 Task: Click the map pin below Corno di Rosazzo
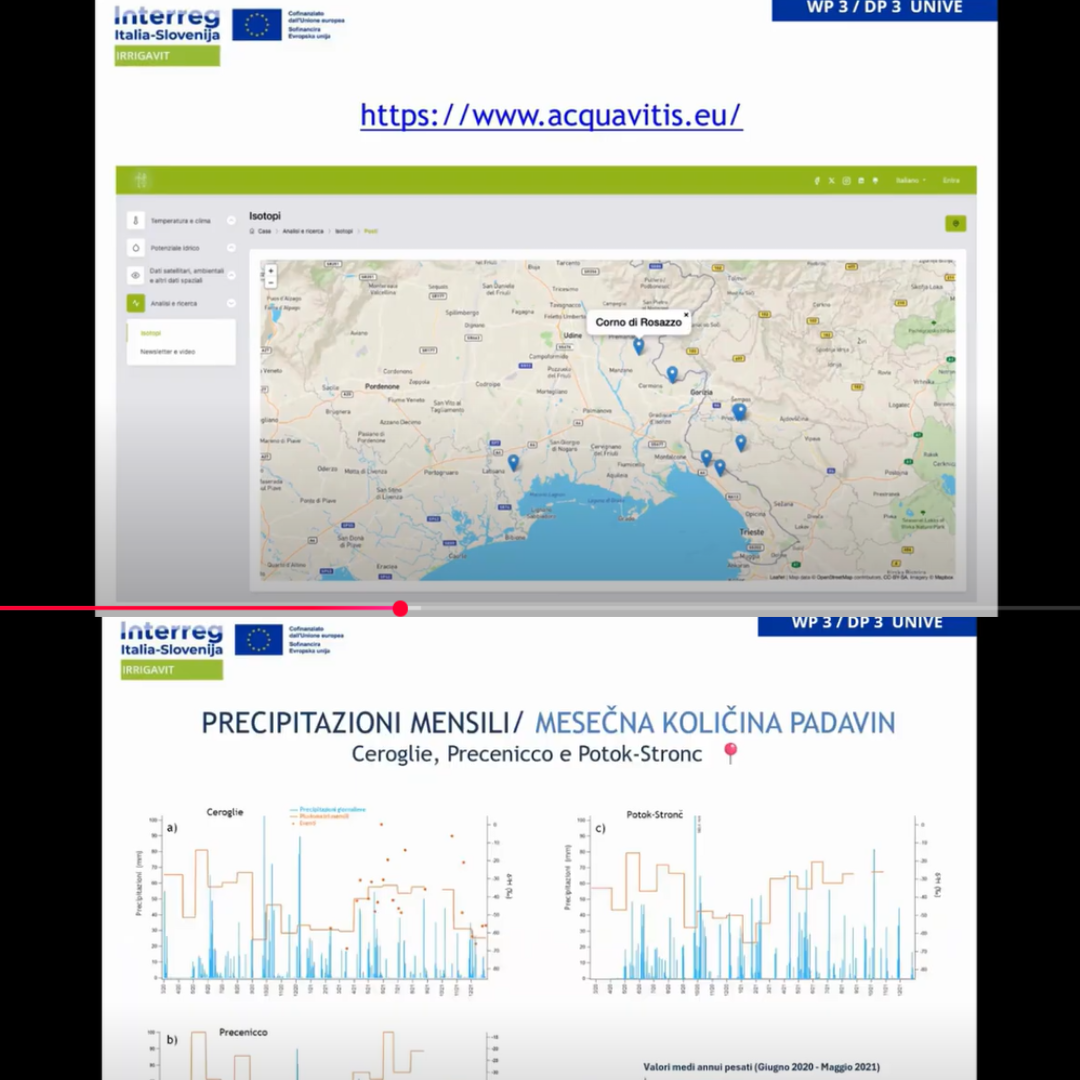point(672,374)
